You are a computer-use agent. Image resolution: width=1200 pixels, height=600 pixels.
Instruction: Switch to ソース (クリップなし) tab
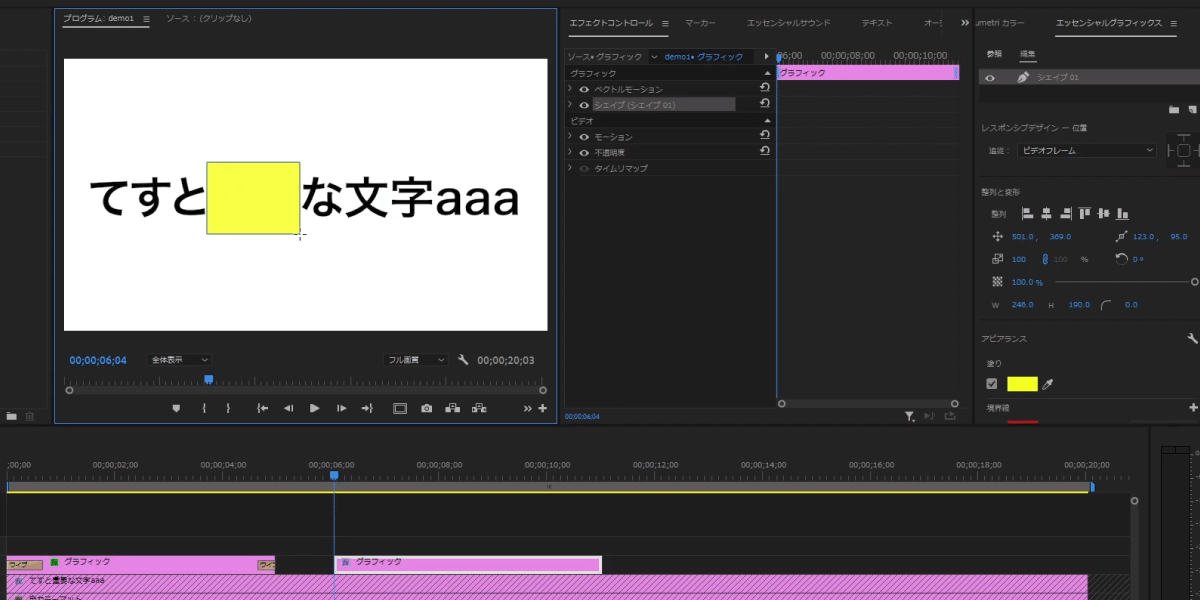[x=209, y=19]
